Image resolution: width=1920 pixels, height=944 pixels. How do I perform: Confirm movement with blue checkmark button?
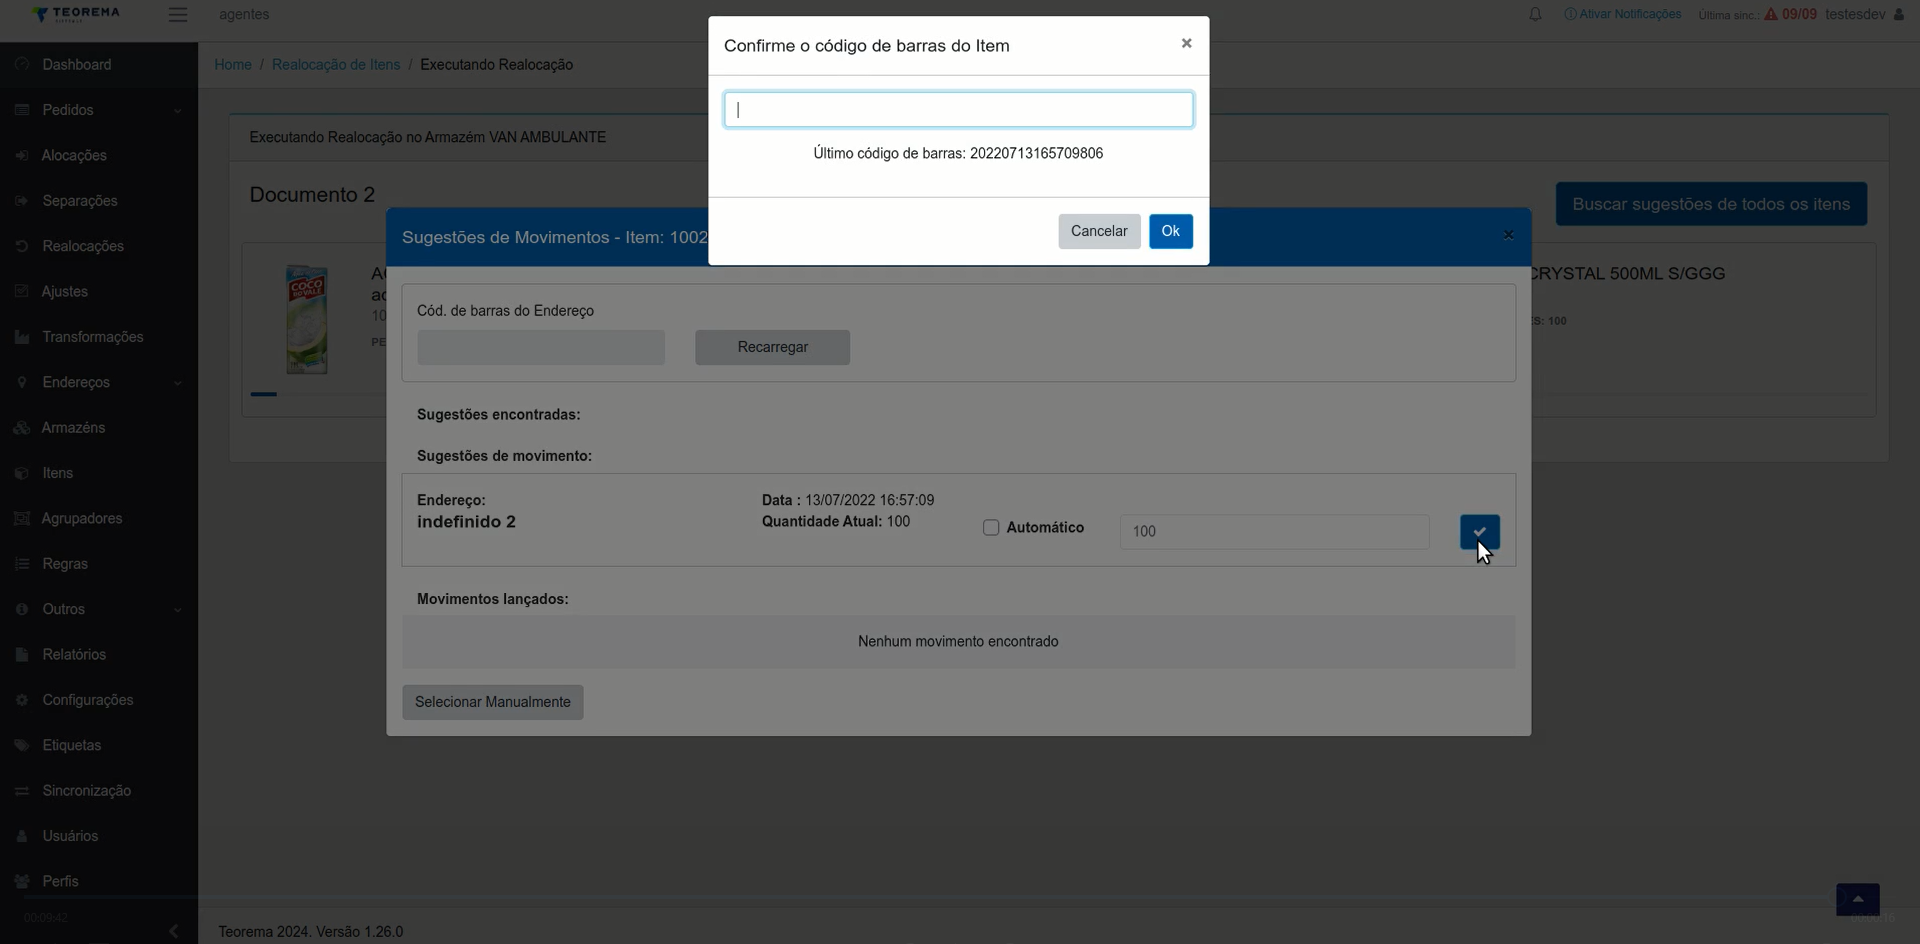click(x=1479, y=531)
